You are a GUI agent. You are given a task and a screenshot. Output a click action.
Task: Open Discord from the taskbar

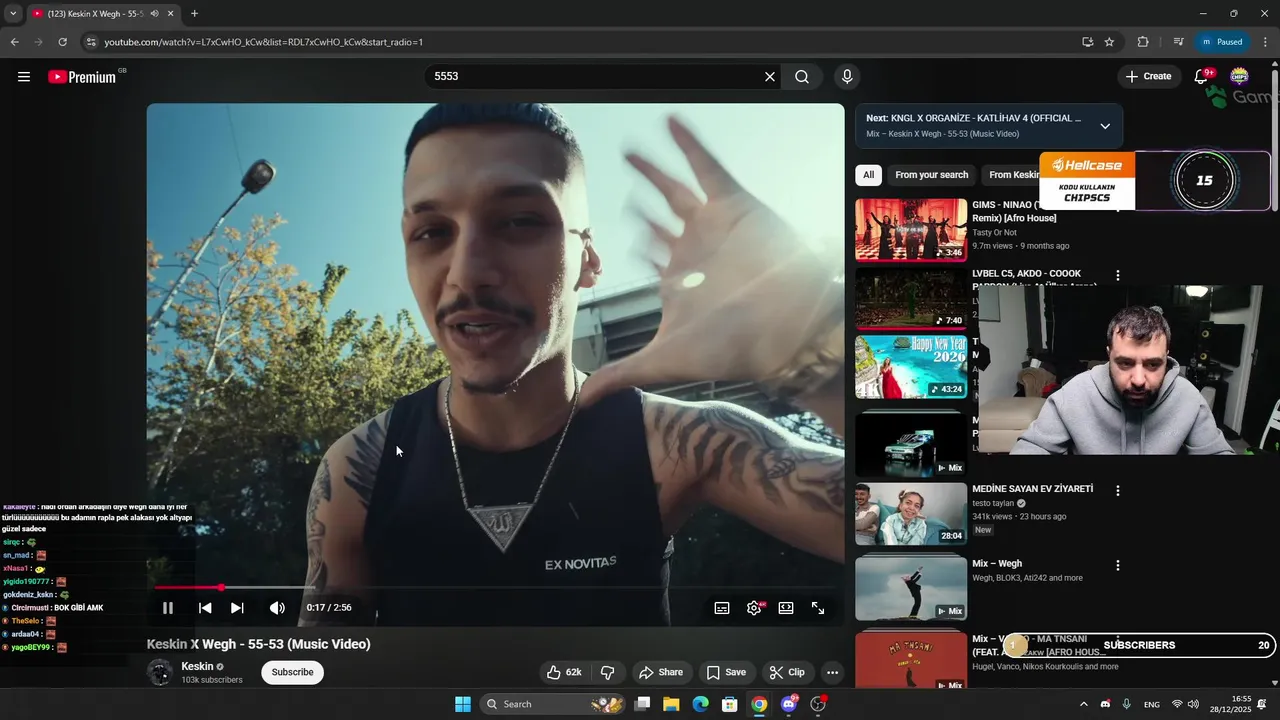pos(789,704)
